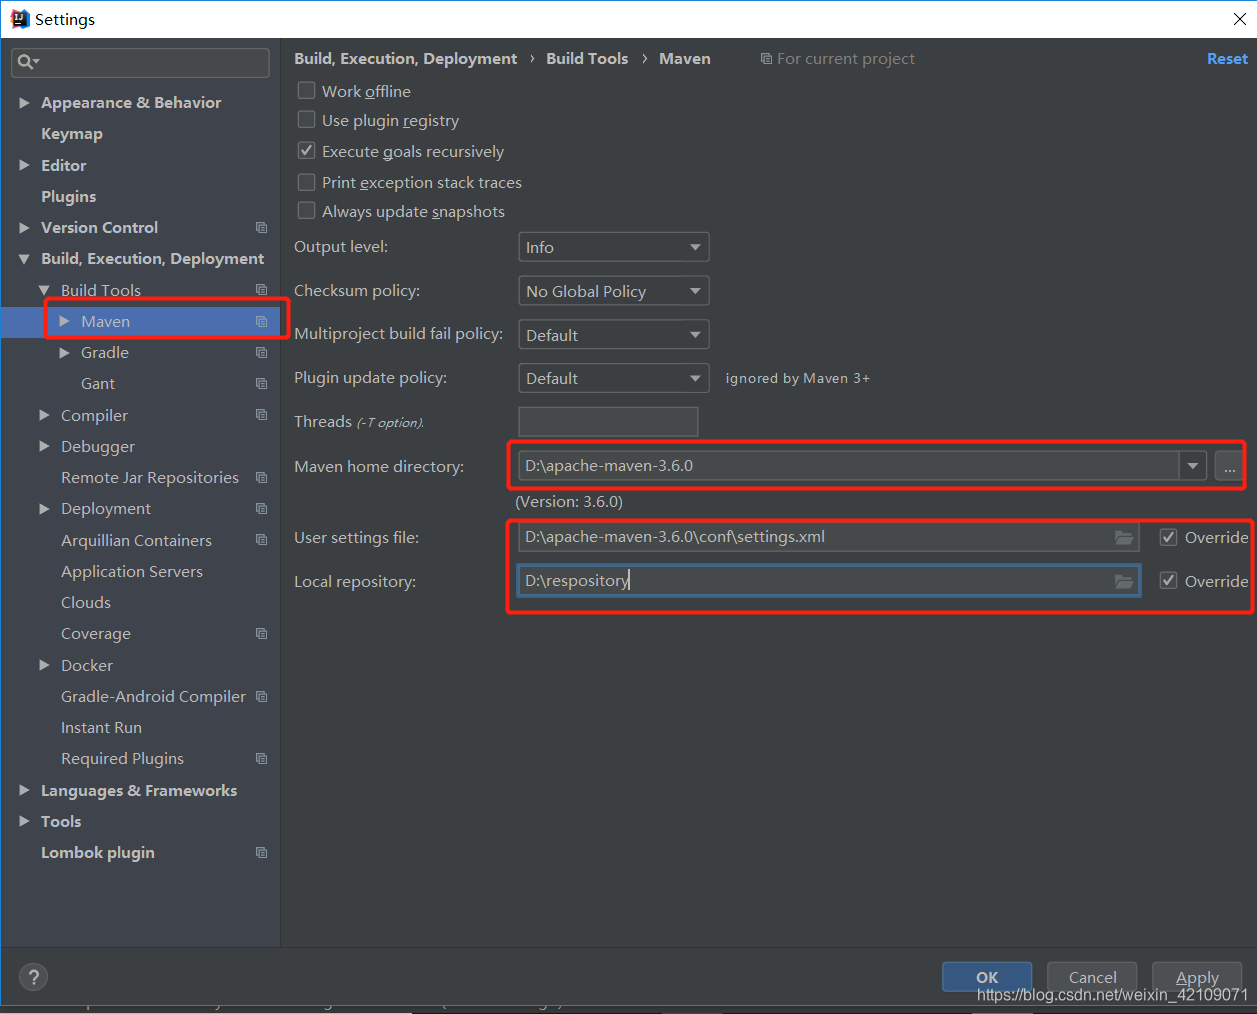Click into the settings search field
The height and width of the screenshot is (1014, 1257).
tap(140, 62)
